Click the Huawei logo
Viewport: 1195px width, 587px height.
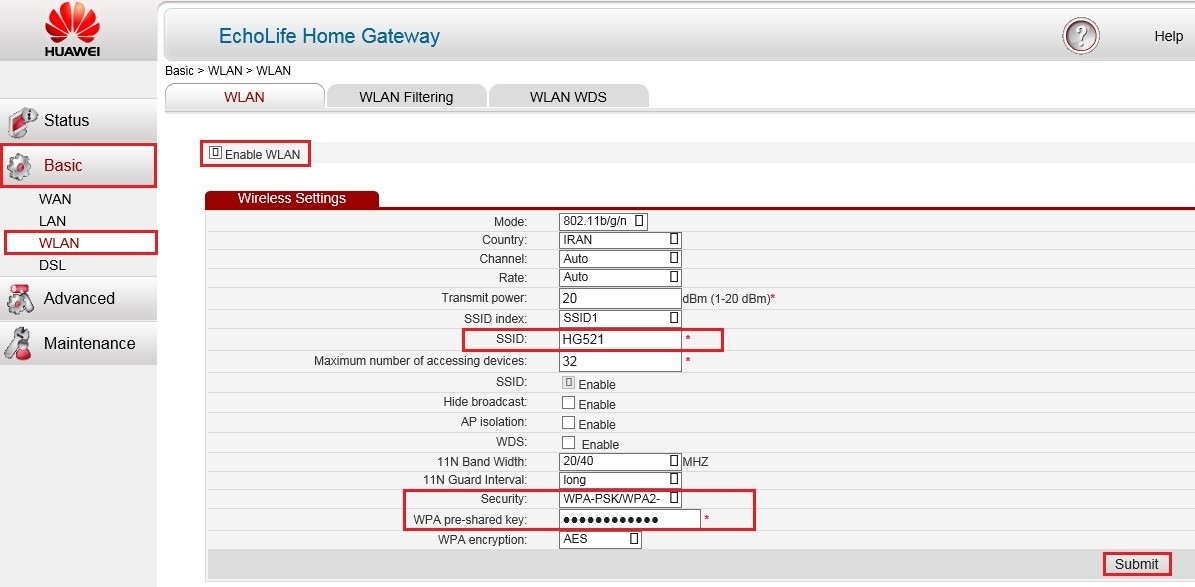point(73,30)
